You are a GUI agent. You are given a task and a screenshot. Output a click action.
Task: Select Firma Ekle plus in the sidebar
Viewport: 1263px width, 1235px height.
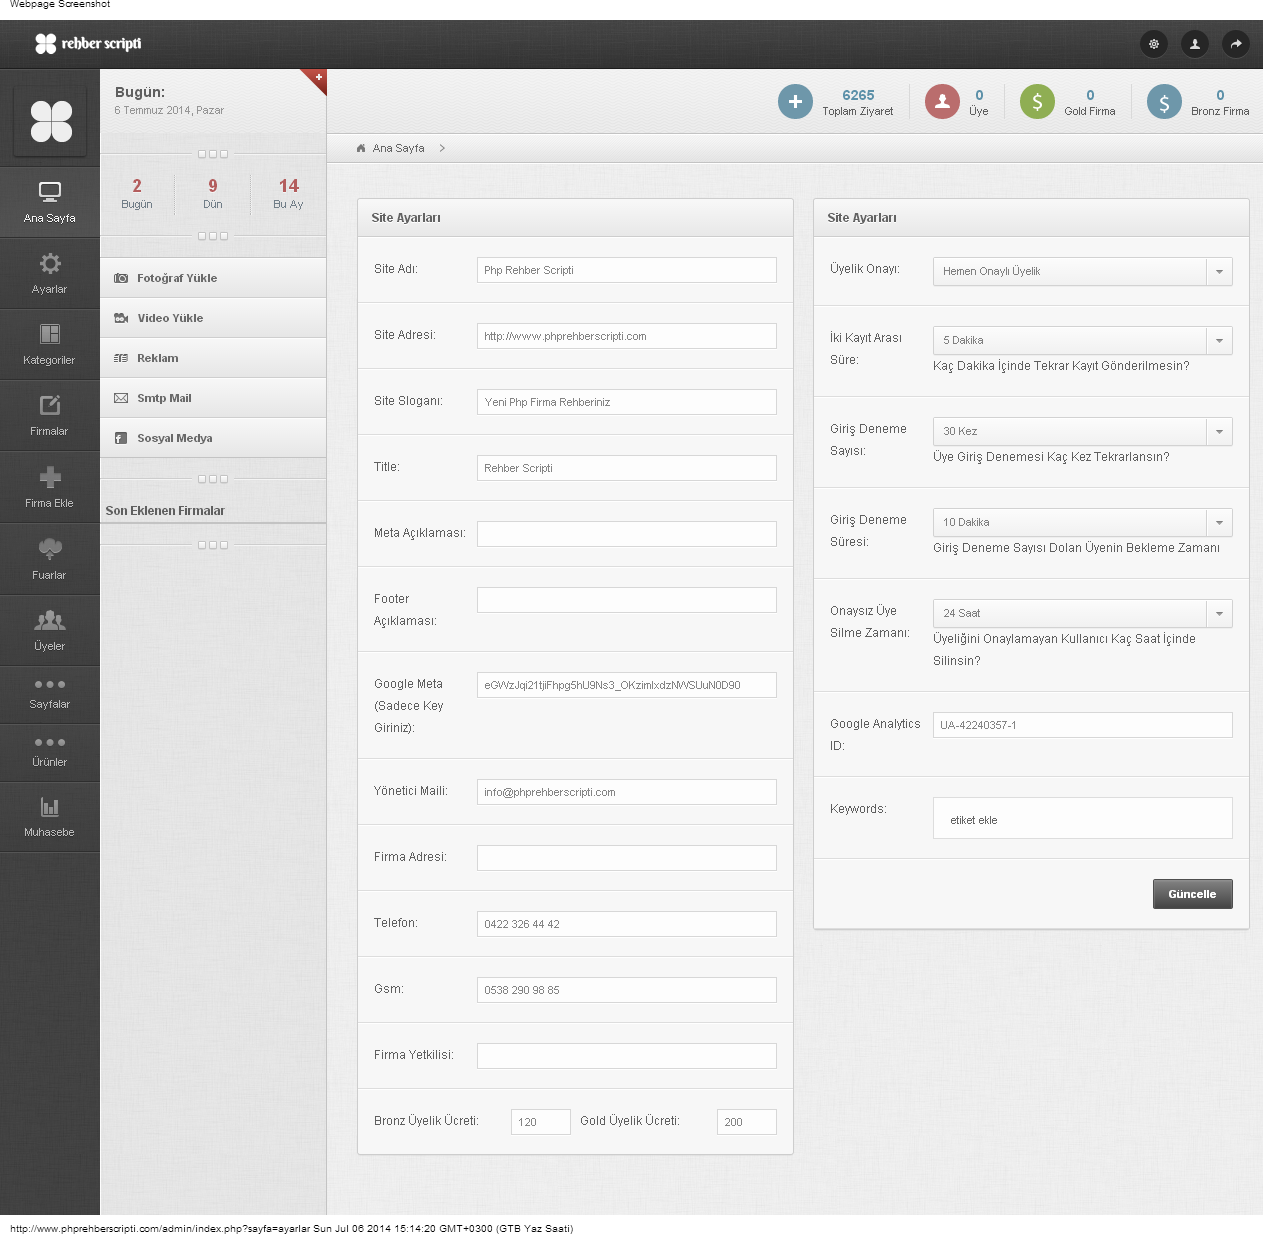(x=50, y=488)
